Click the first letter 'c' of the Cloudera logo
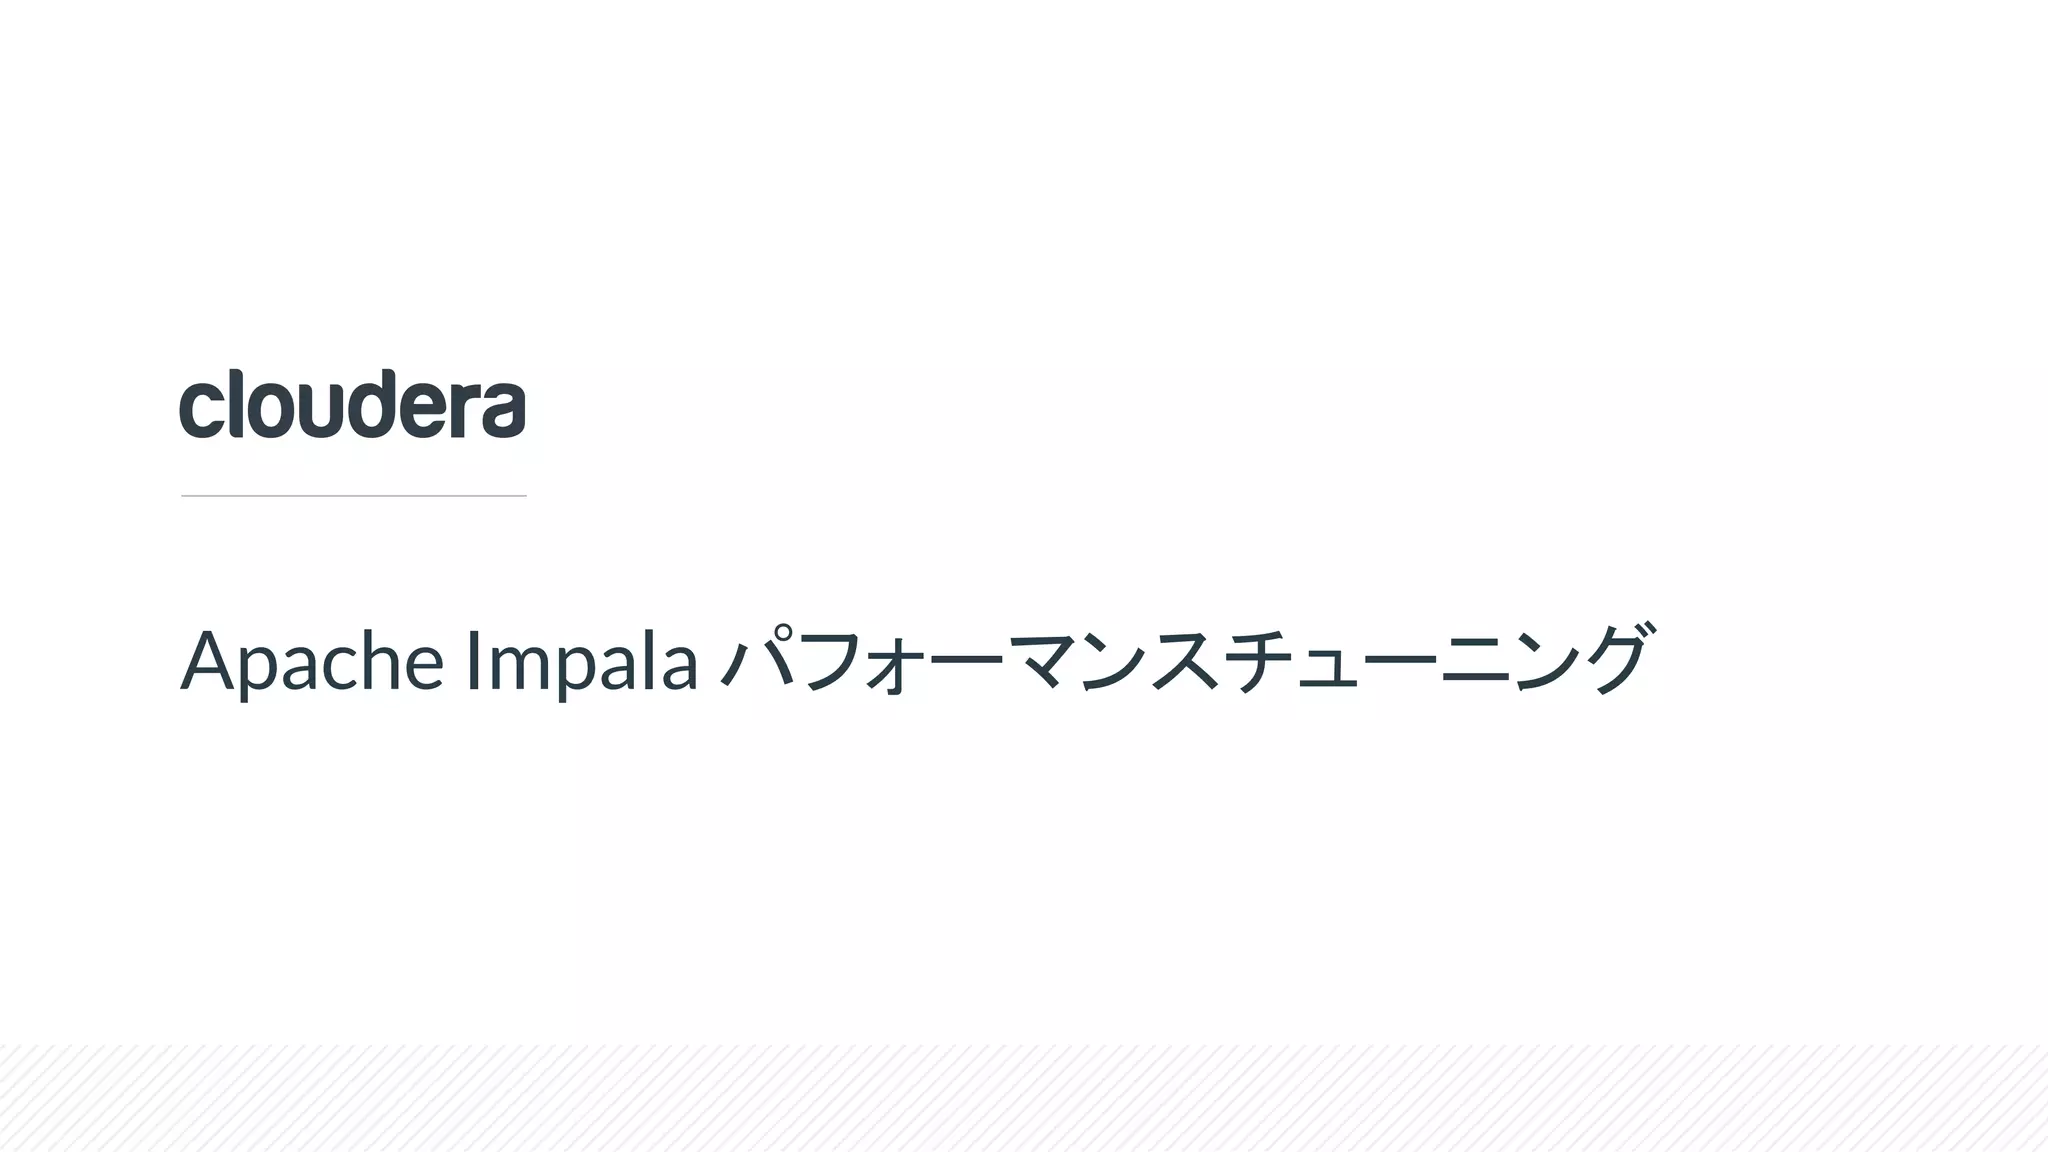This screenshot has width=2048, height=1152. tap(200, 410)
